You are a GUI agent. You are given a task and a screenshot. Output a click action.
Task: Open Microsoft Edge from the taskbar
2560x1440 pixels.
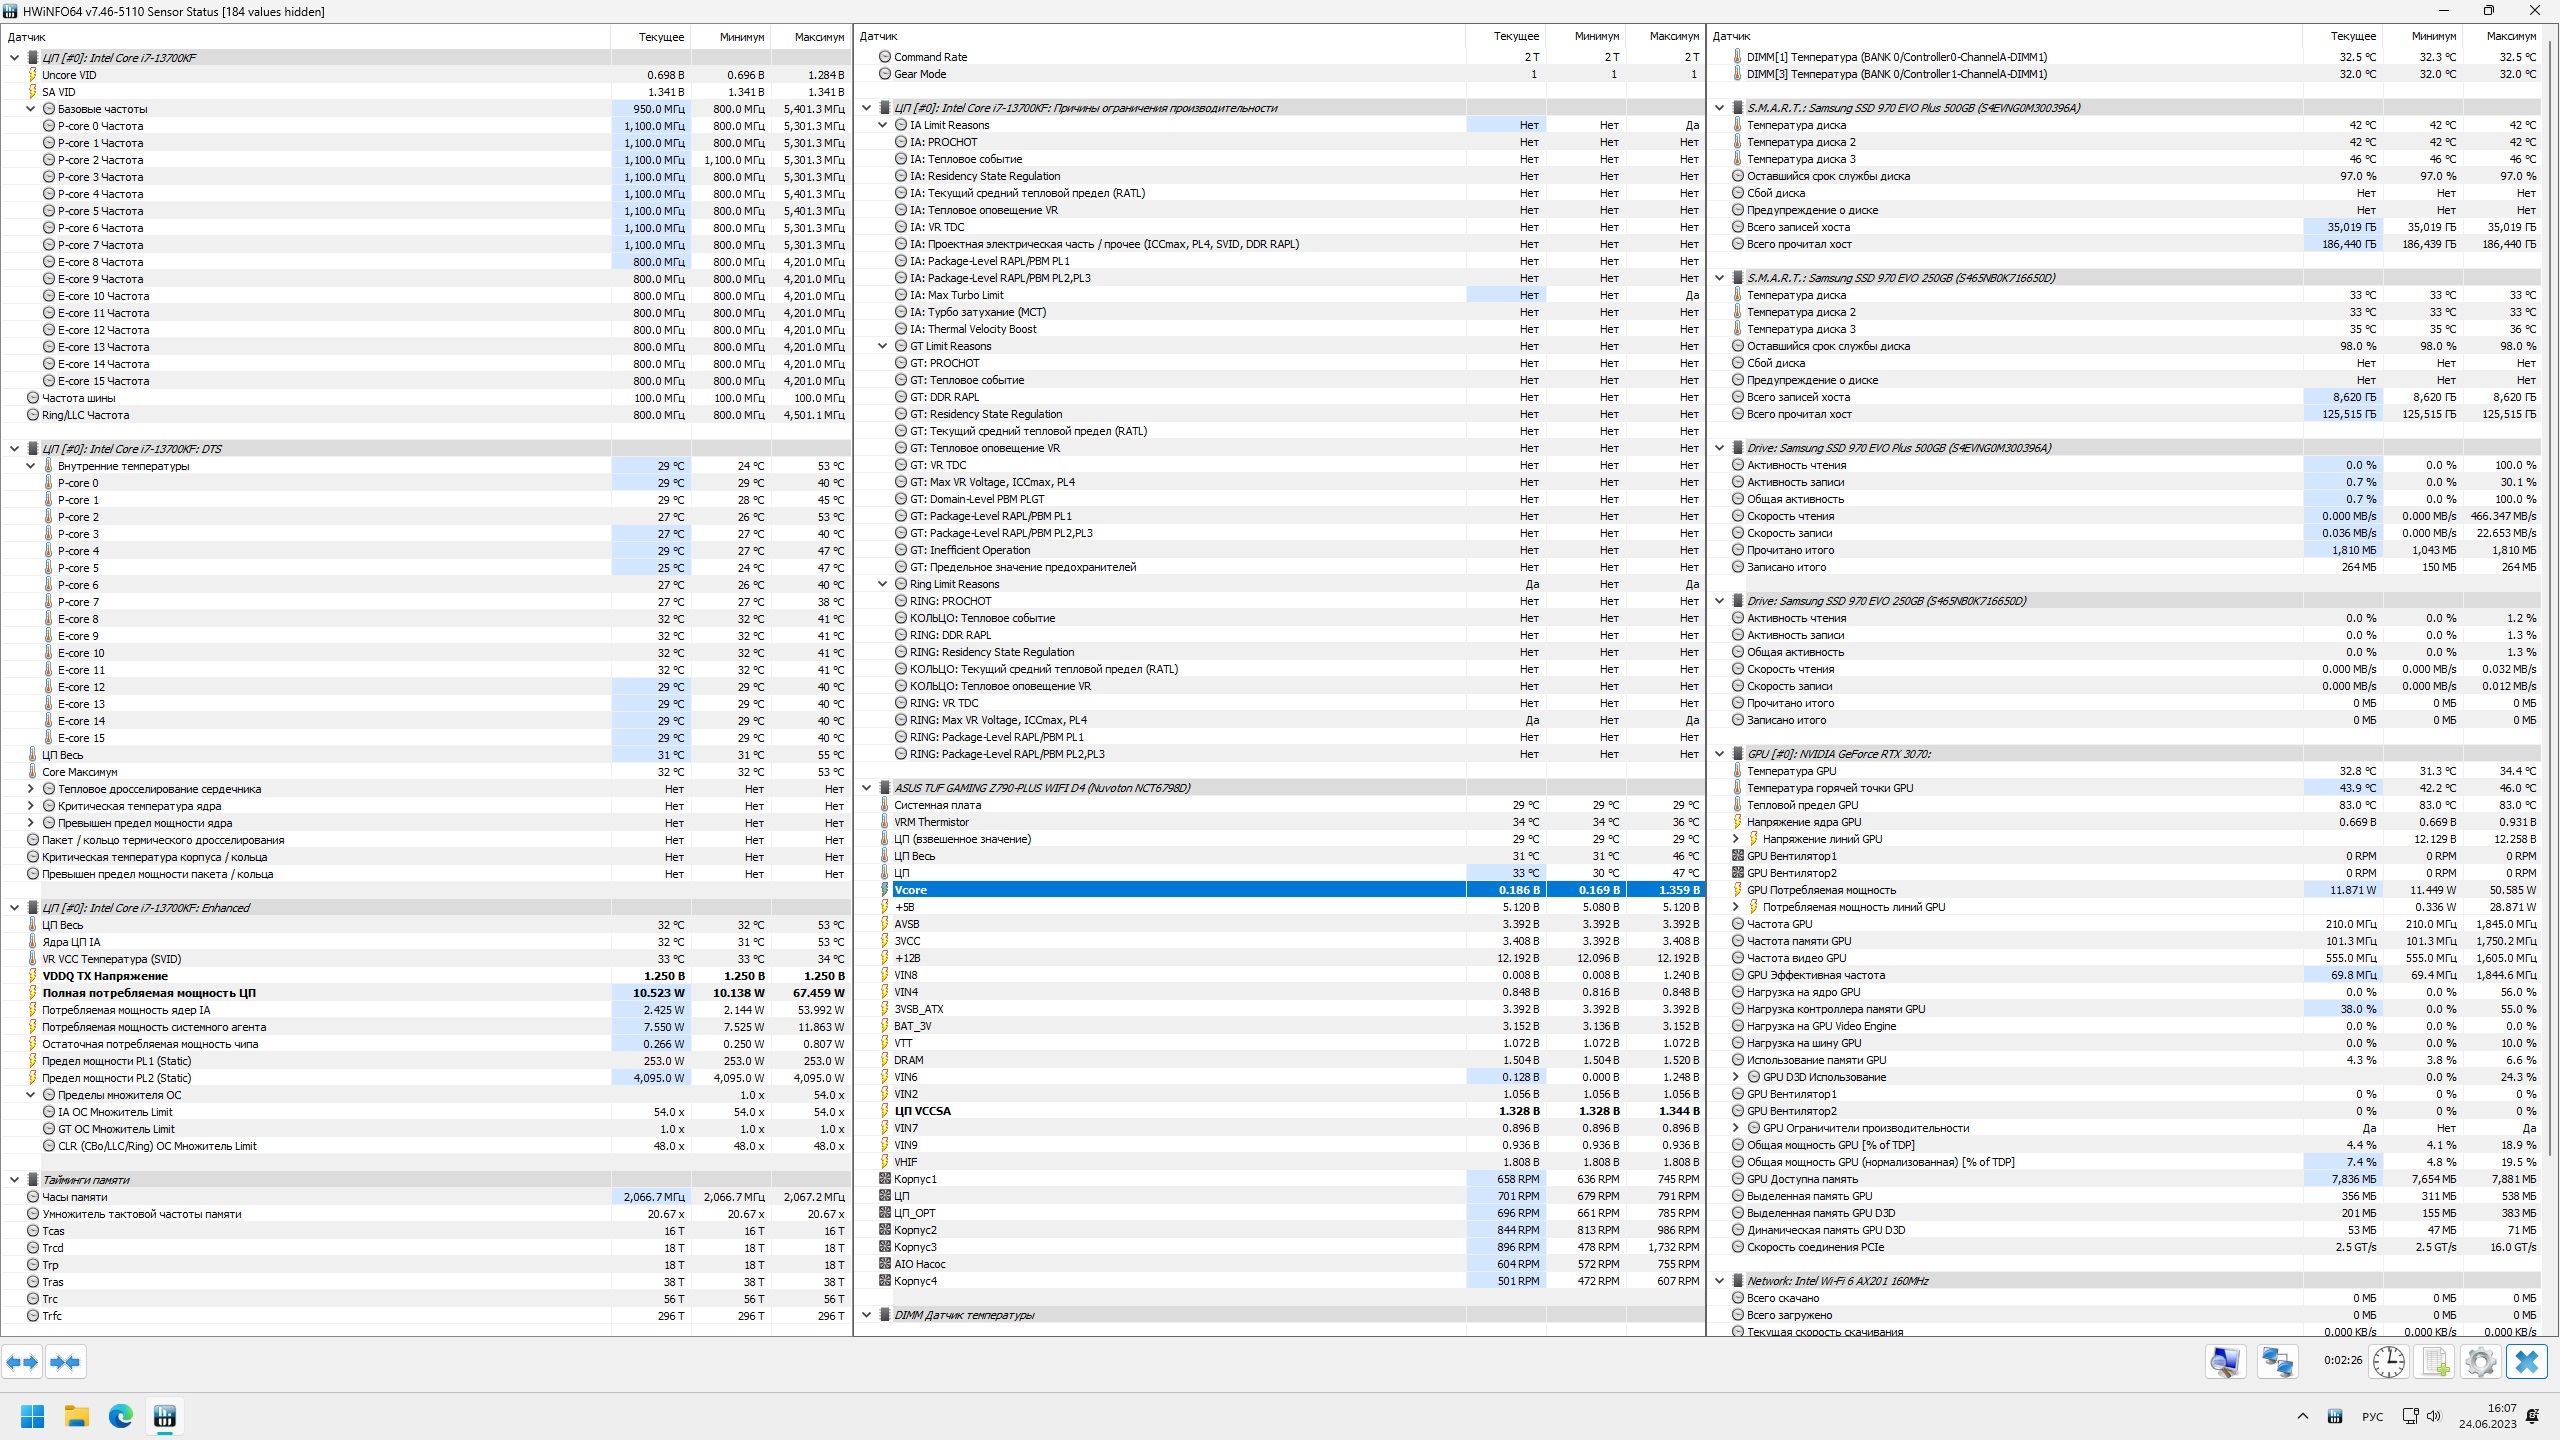pos(120,1416)
